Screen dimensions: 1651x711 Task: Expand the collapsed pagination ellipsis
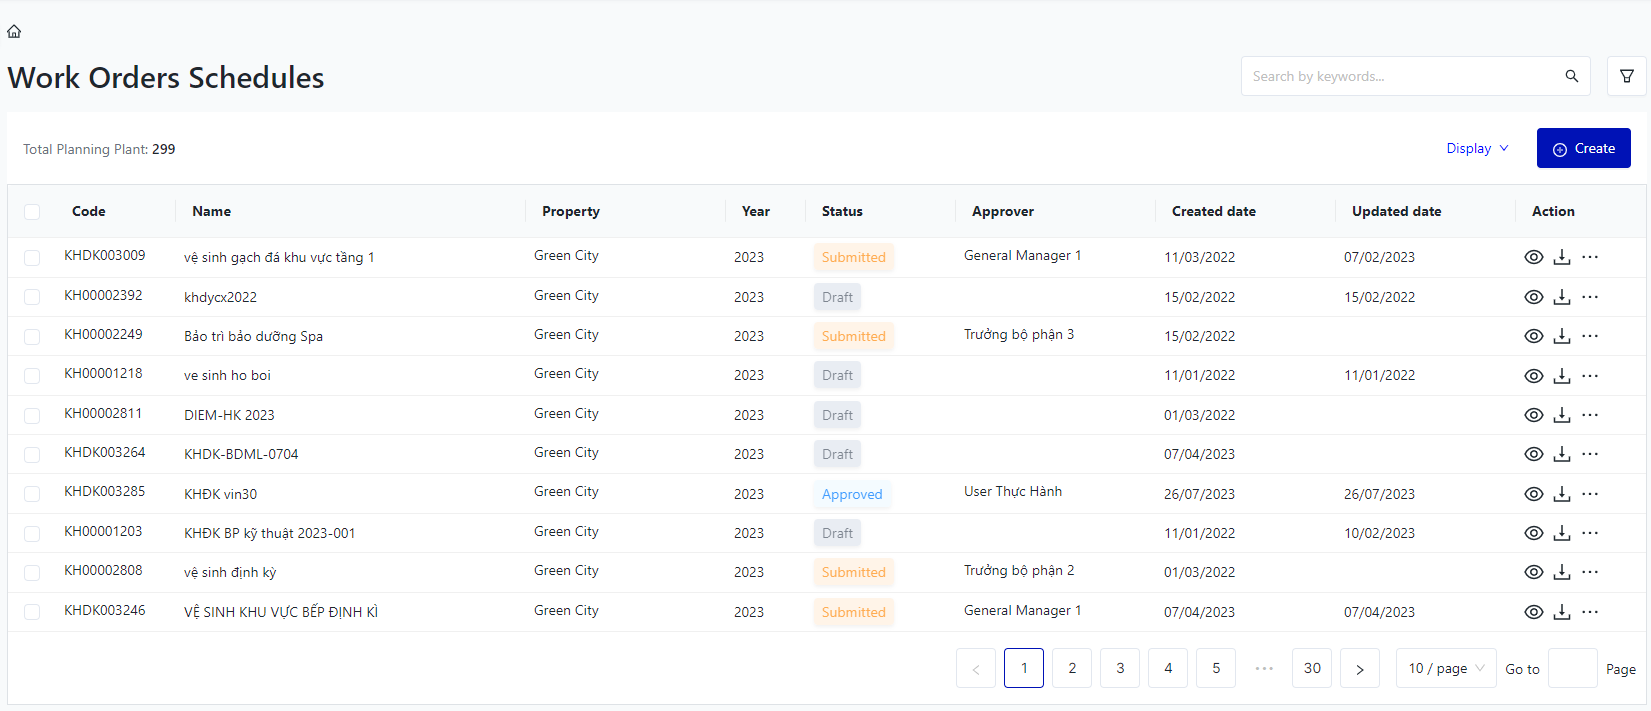click(1264, 668)
